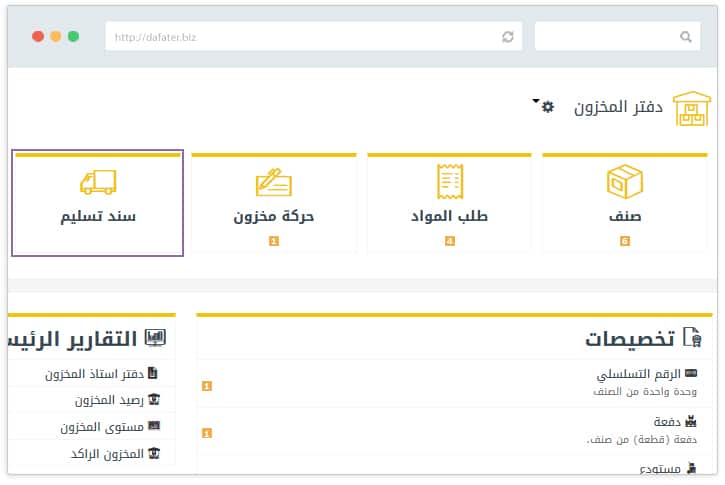Viewport: 725px width, 485px height.
Task: Click the material request receipt icon
Action: (x=450, y=182)
